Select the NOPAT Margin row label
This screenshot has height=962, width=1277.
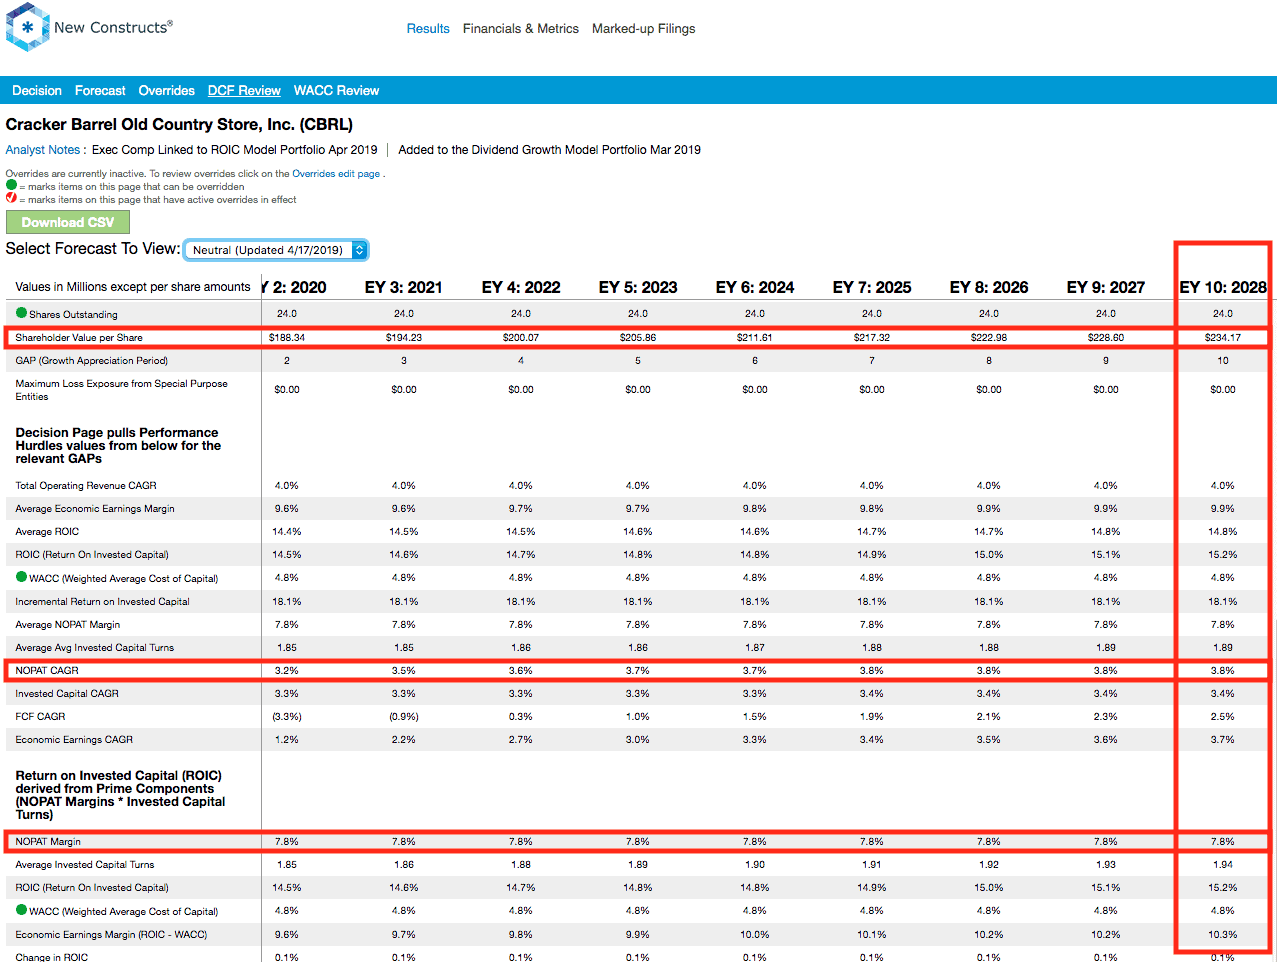point(48,842)
